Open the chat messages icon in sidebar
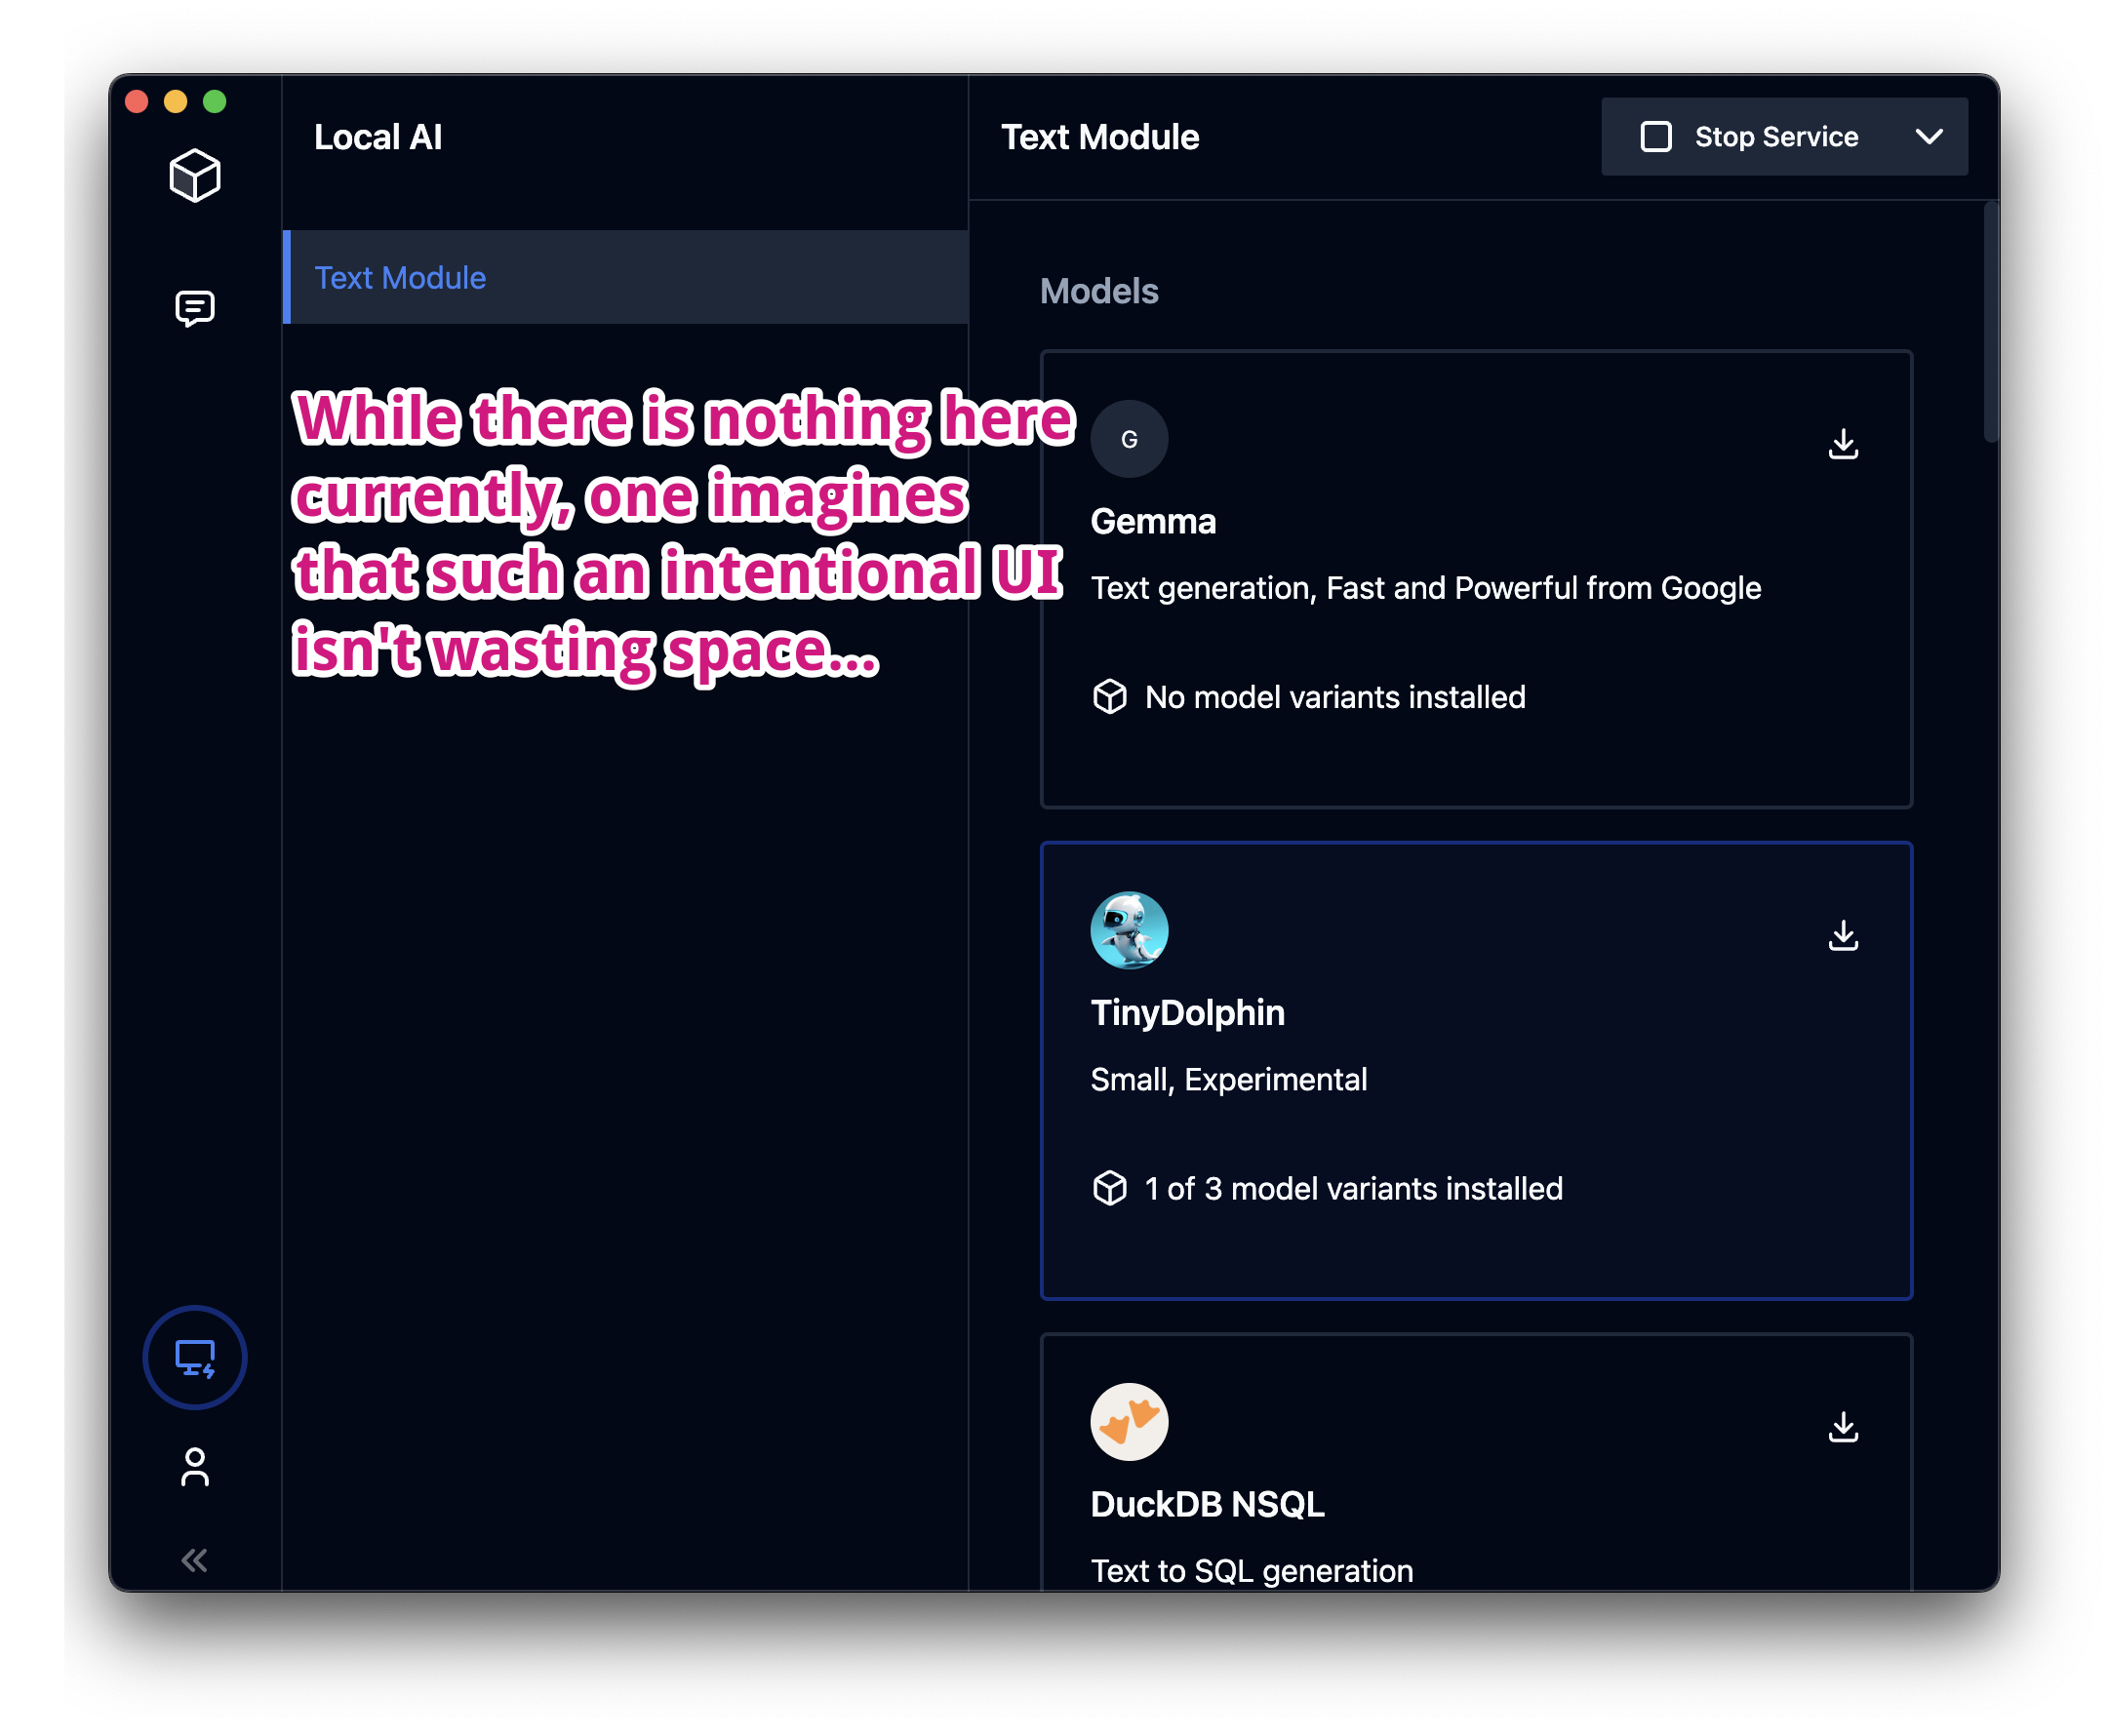Viewport: 2109px width, 1736px height. 194,308
